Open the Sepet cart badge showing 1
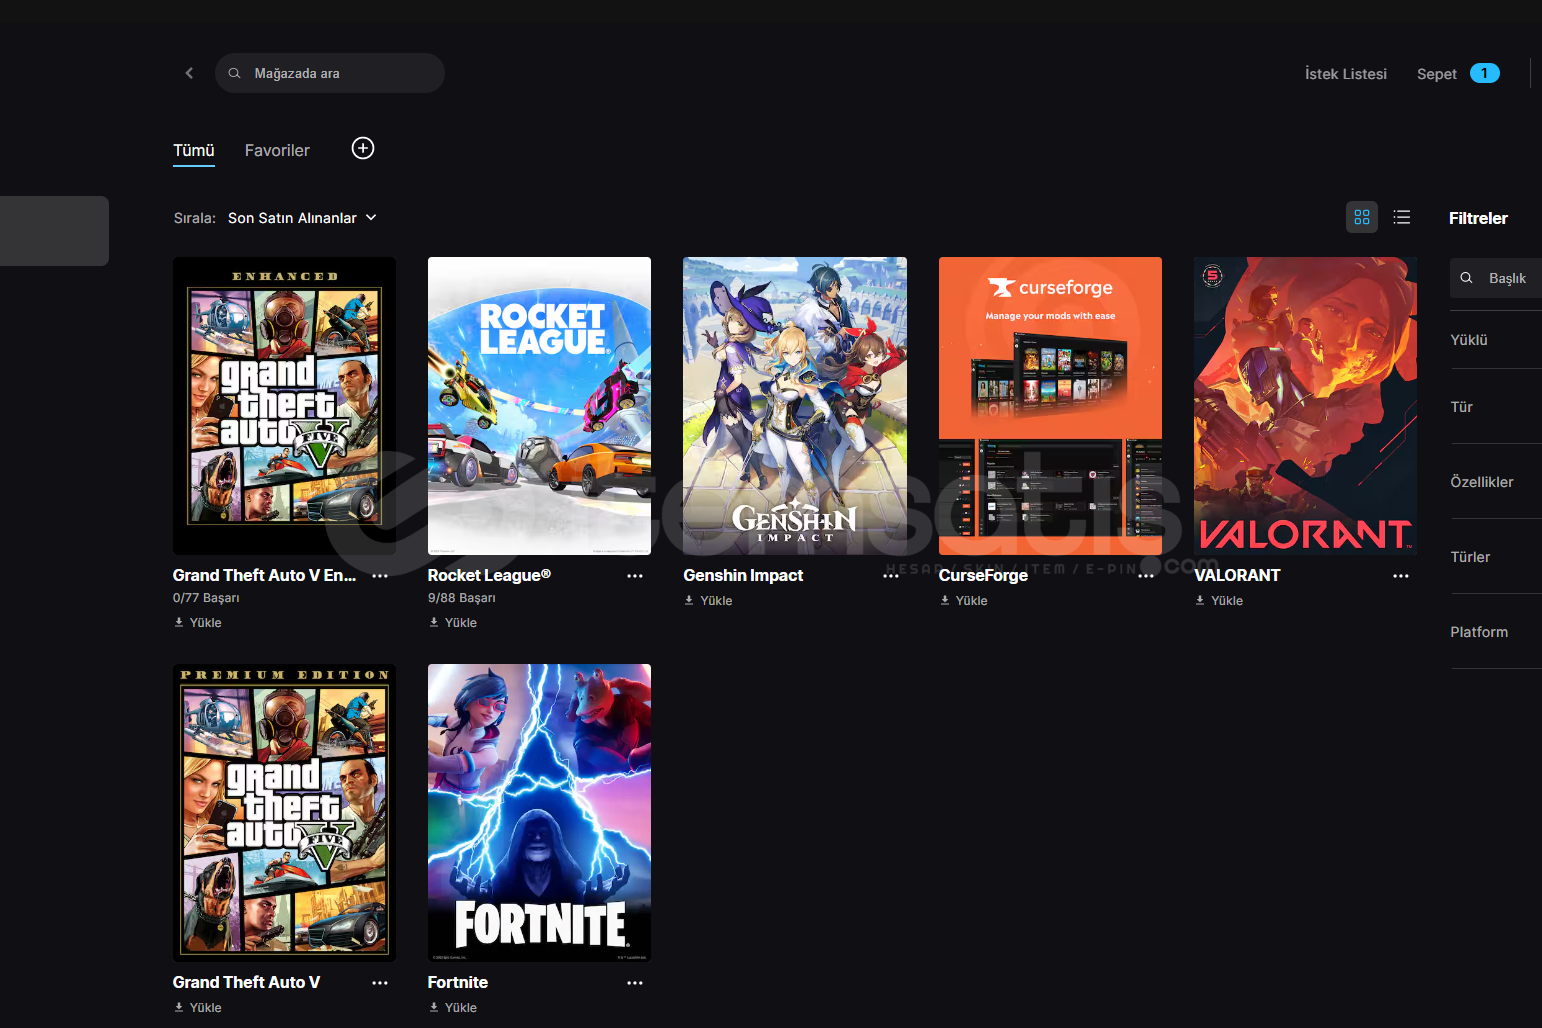Viewport: 1542px width, 1028px height. (x=1485, y=73)
